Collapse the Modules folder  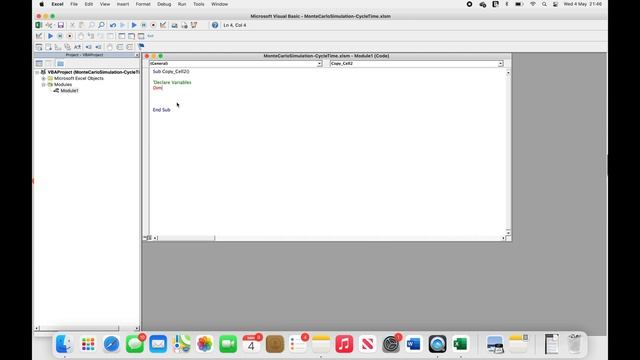point(44,84)
